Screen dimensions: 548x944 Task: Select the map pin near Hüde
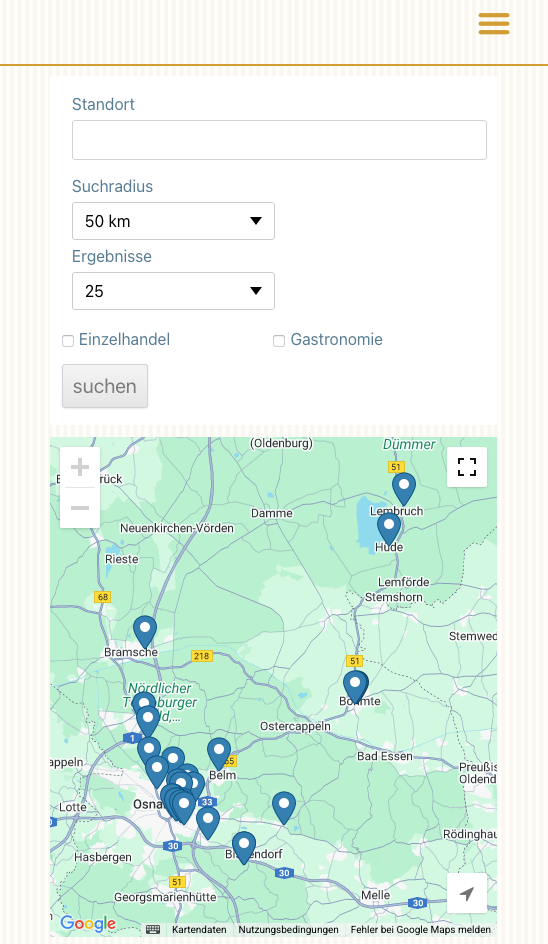coord(389,527)
